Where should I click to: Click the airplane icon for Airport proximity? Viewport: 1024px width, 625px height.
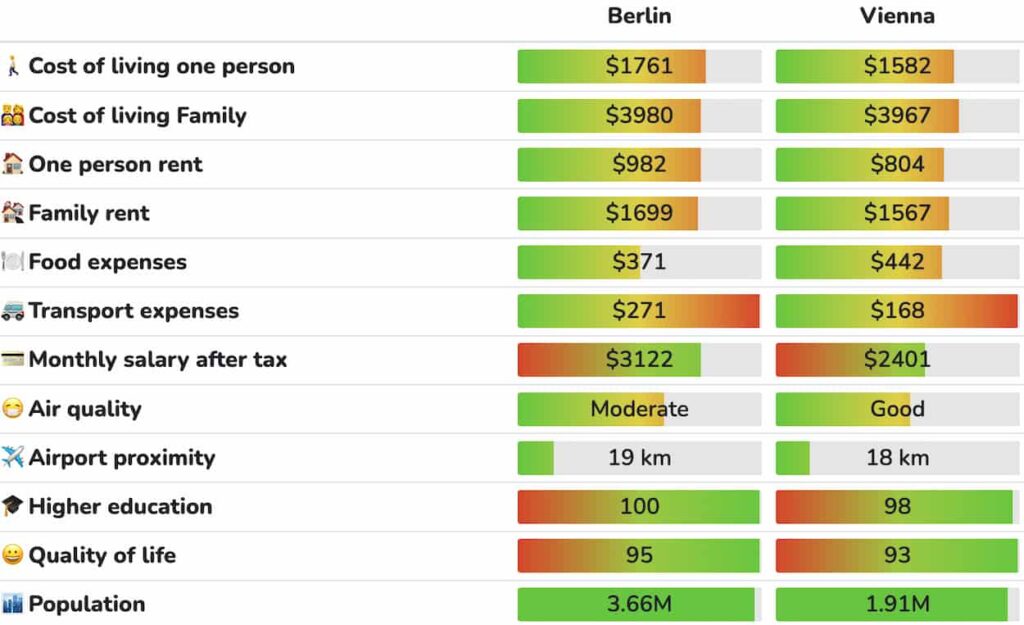13,458
